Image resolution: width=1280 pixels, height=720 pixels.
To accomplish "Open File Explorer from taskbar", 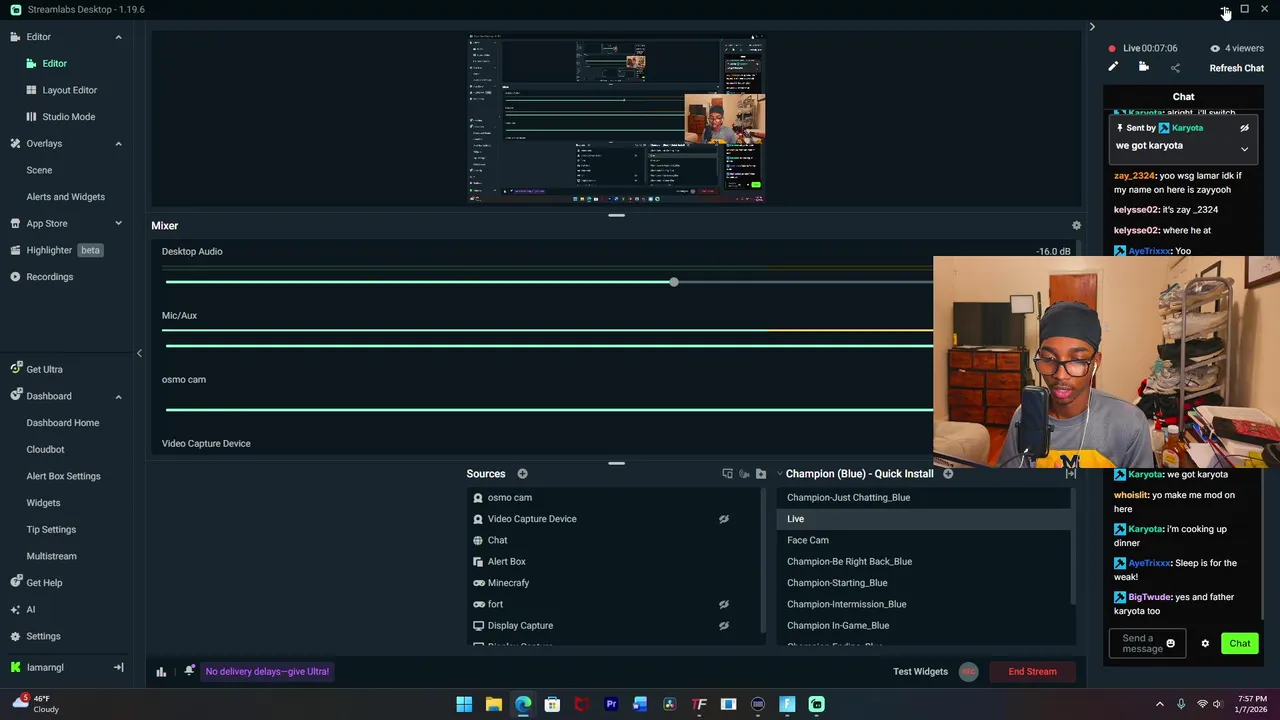I will pyautogui.click(x=493, y=704).
